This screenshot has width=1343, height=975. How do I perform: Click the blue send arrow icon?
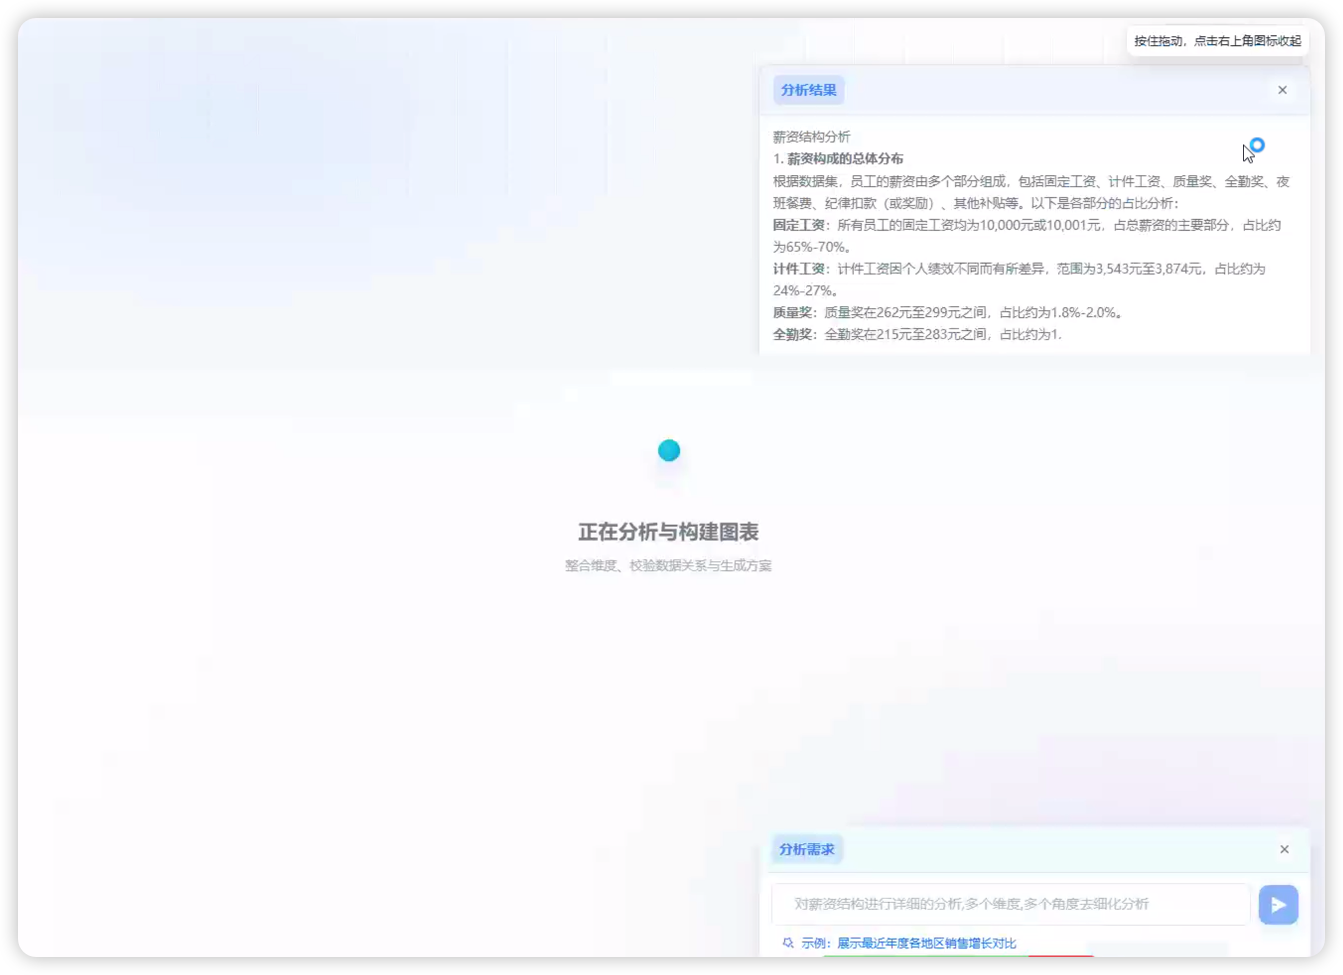(1278, 904)
